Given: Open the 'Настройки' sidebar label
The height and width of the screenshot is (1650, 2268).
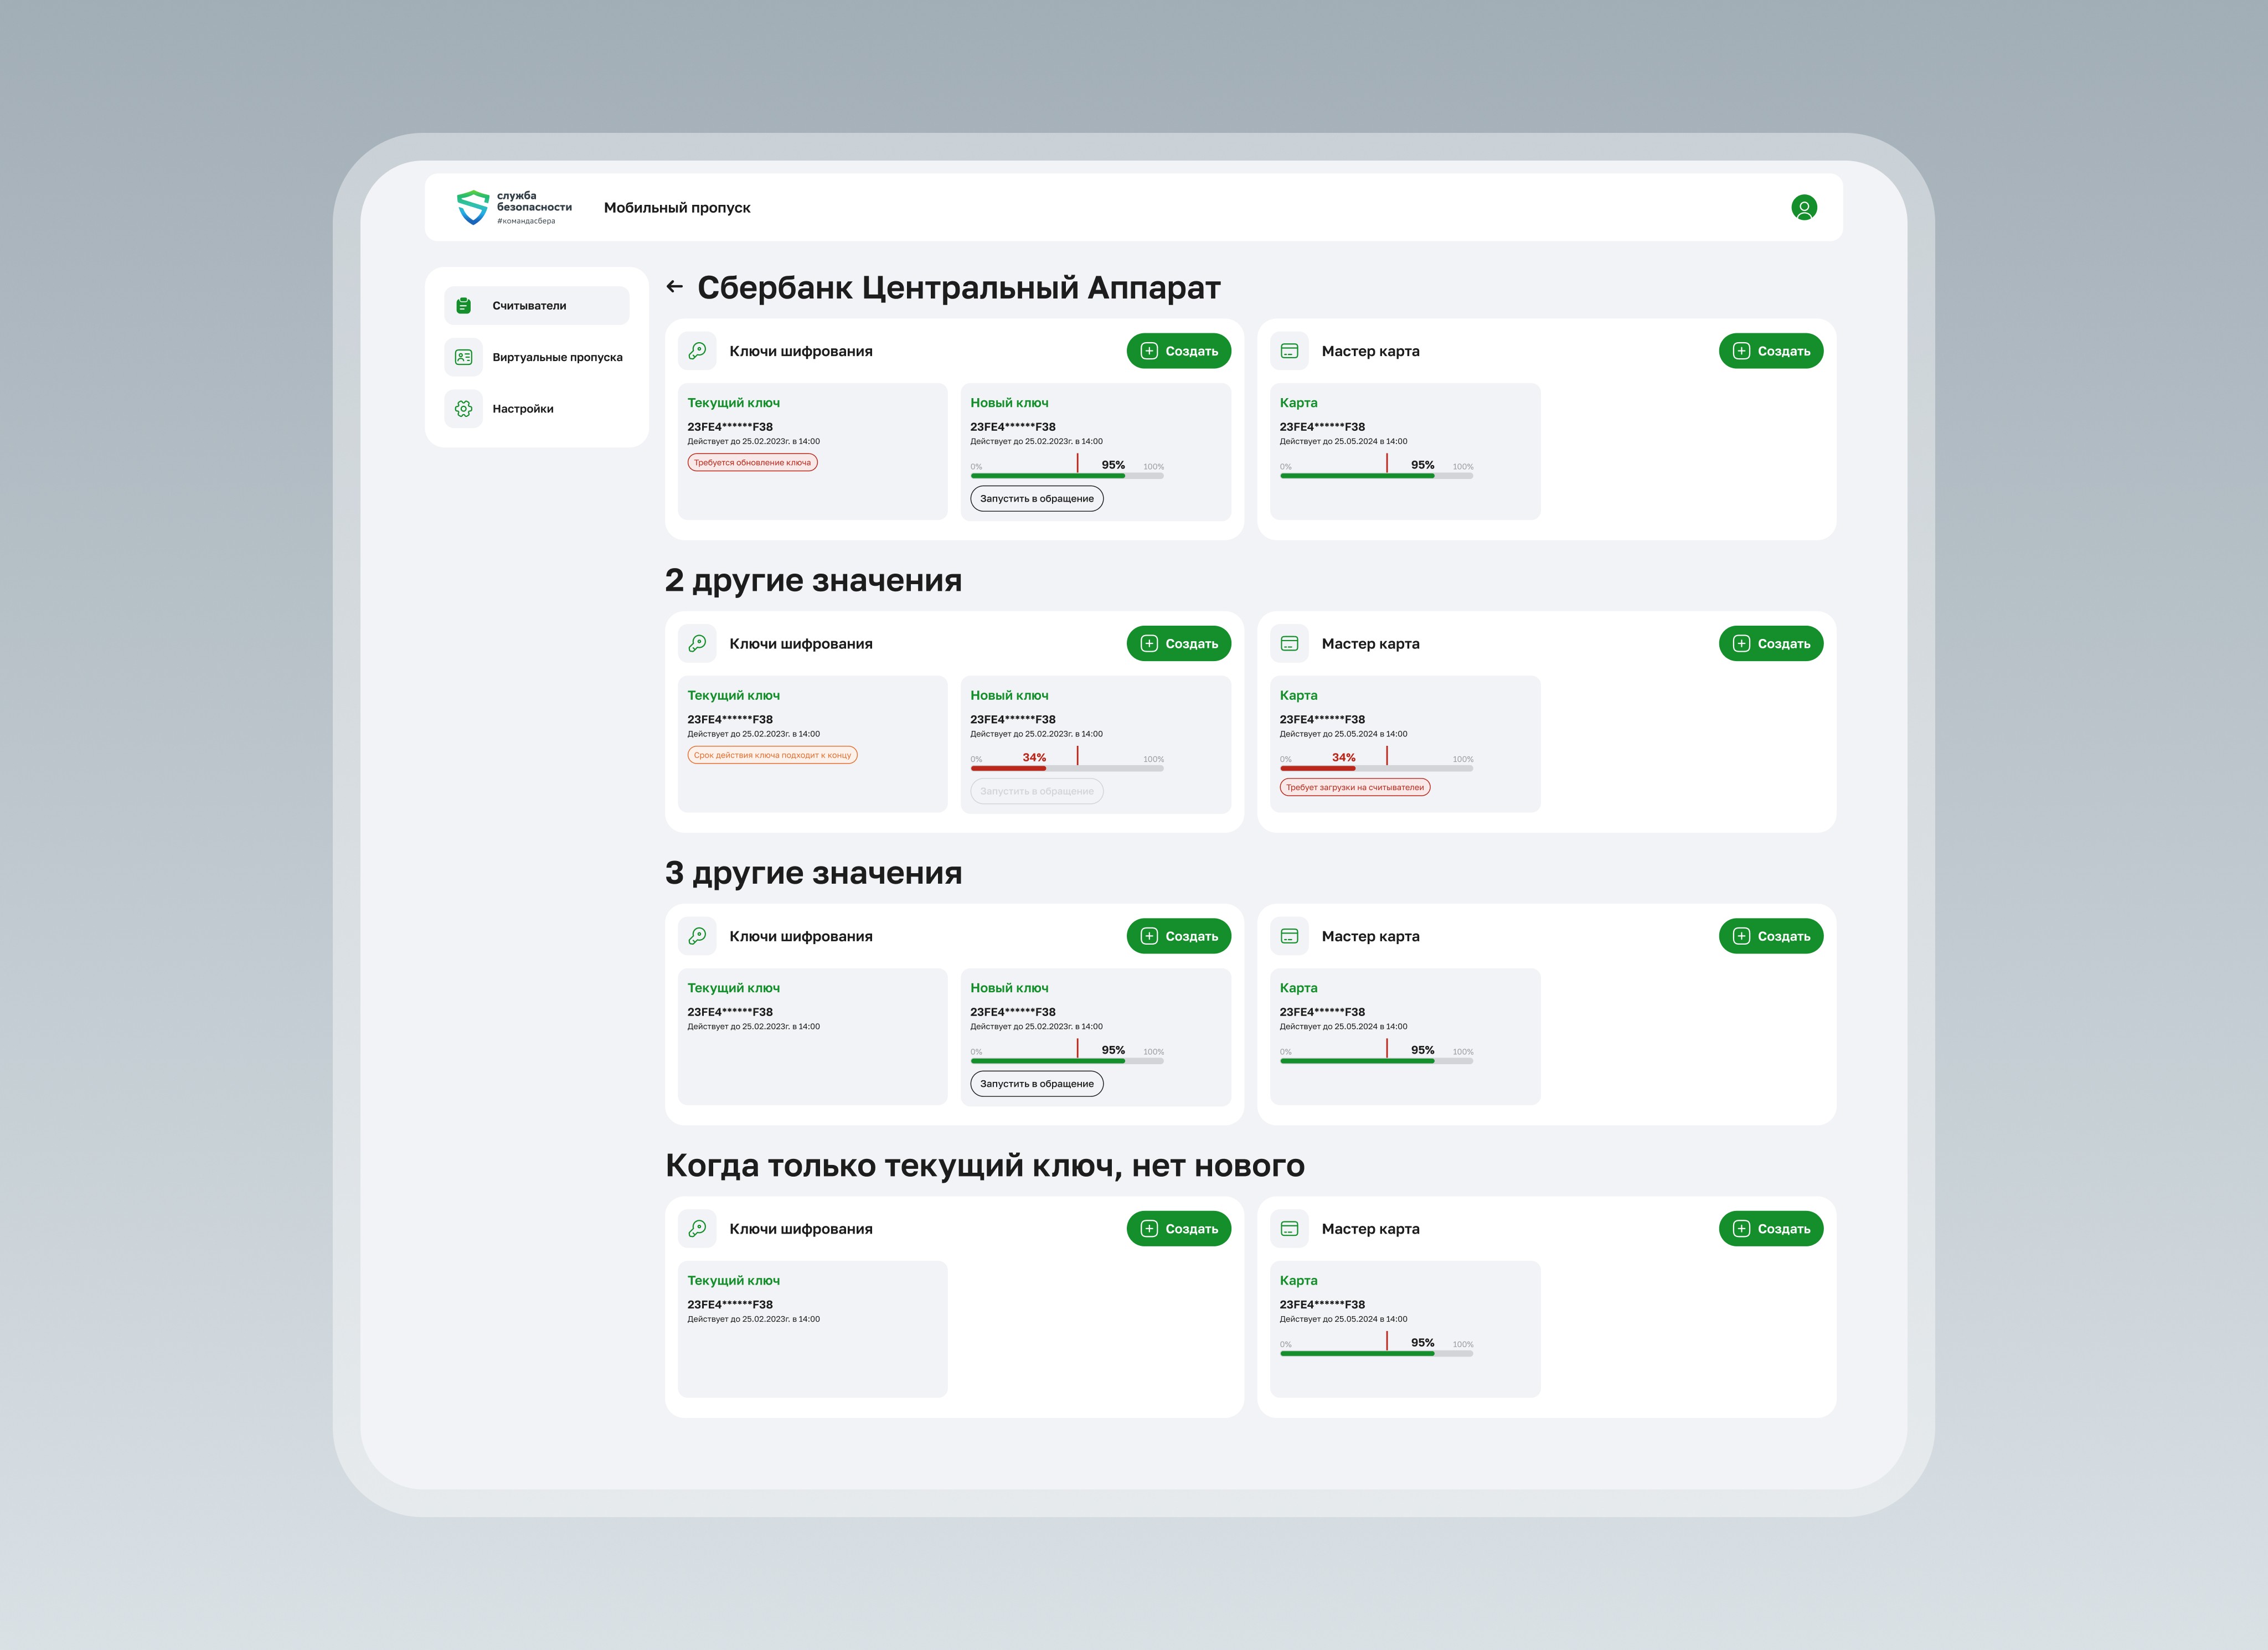Looking at the screenshot, I should [523, 409].
